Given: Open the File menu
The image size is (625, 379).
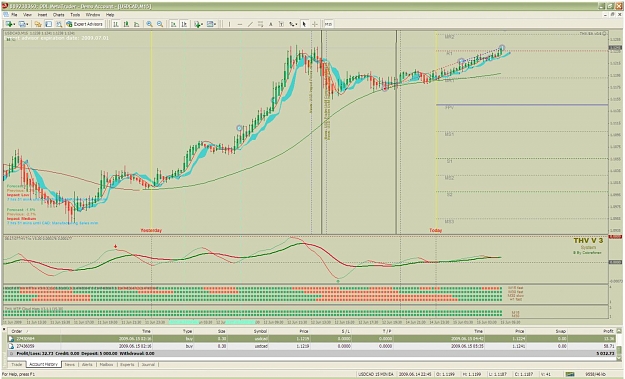Looking at the screenshot, I should (14, 15).
